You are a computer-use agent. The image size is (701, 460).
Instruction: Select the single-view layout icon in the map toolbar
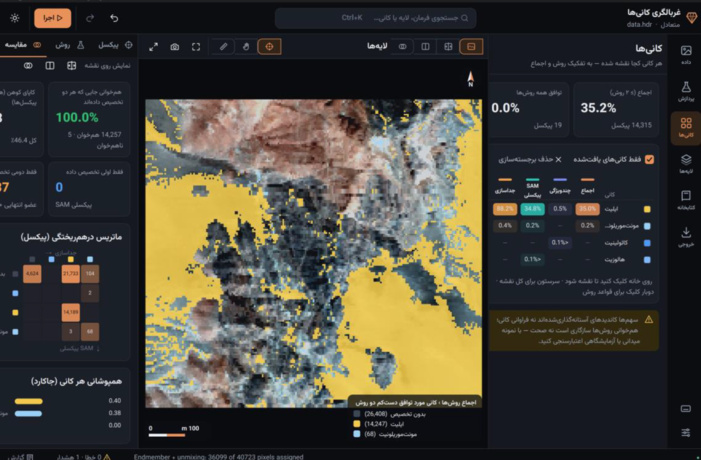point(471,46)
